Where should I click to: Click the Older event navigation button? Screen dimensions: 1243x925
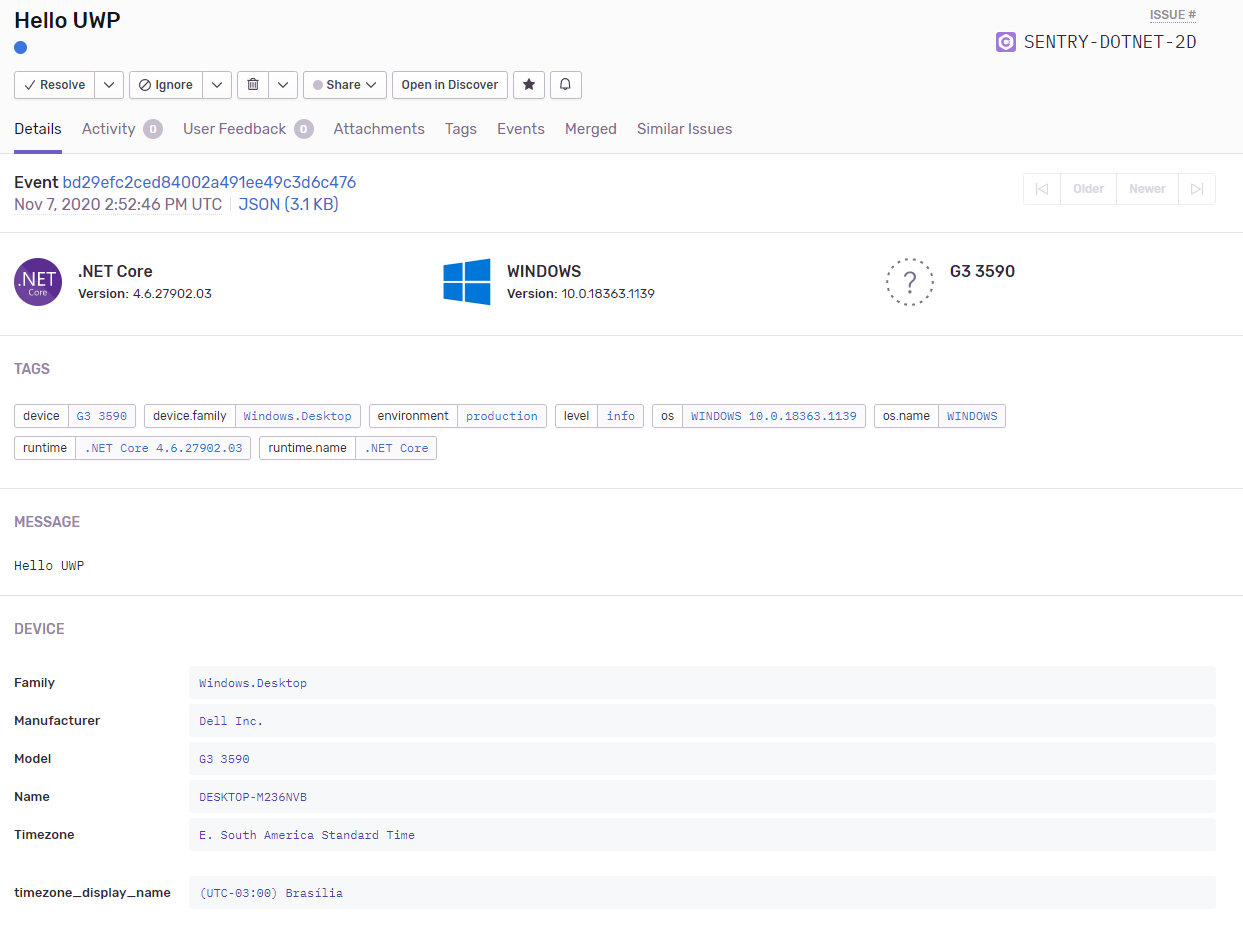point(1088,188)
